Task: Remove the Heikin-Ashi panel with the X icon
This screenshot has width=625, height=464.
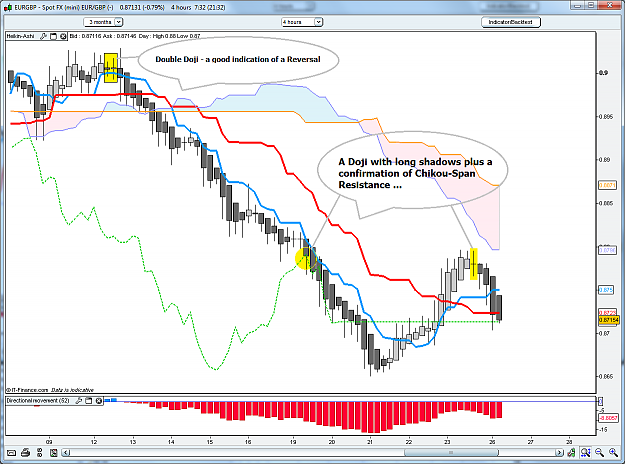Action: pyautogui.click(x=63, y=36)
